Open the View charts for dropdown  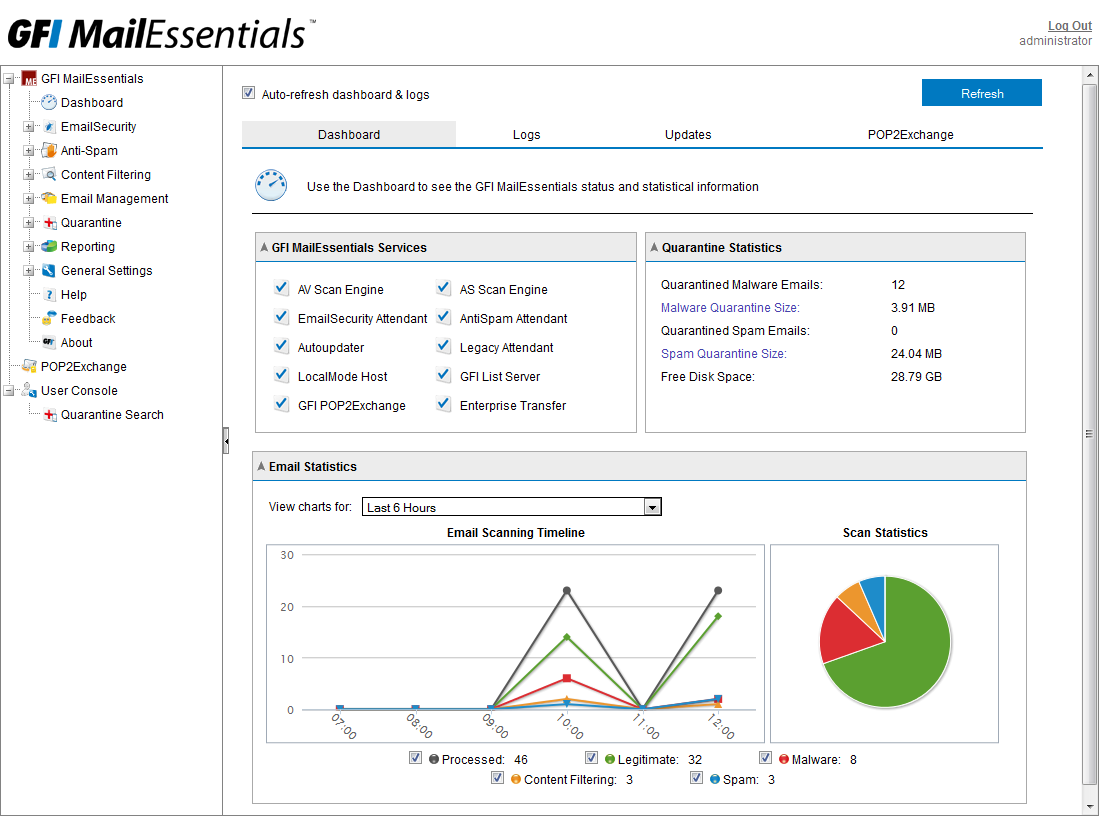click(652, 507)
